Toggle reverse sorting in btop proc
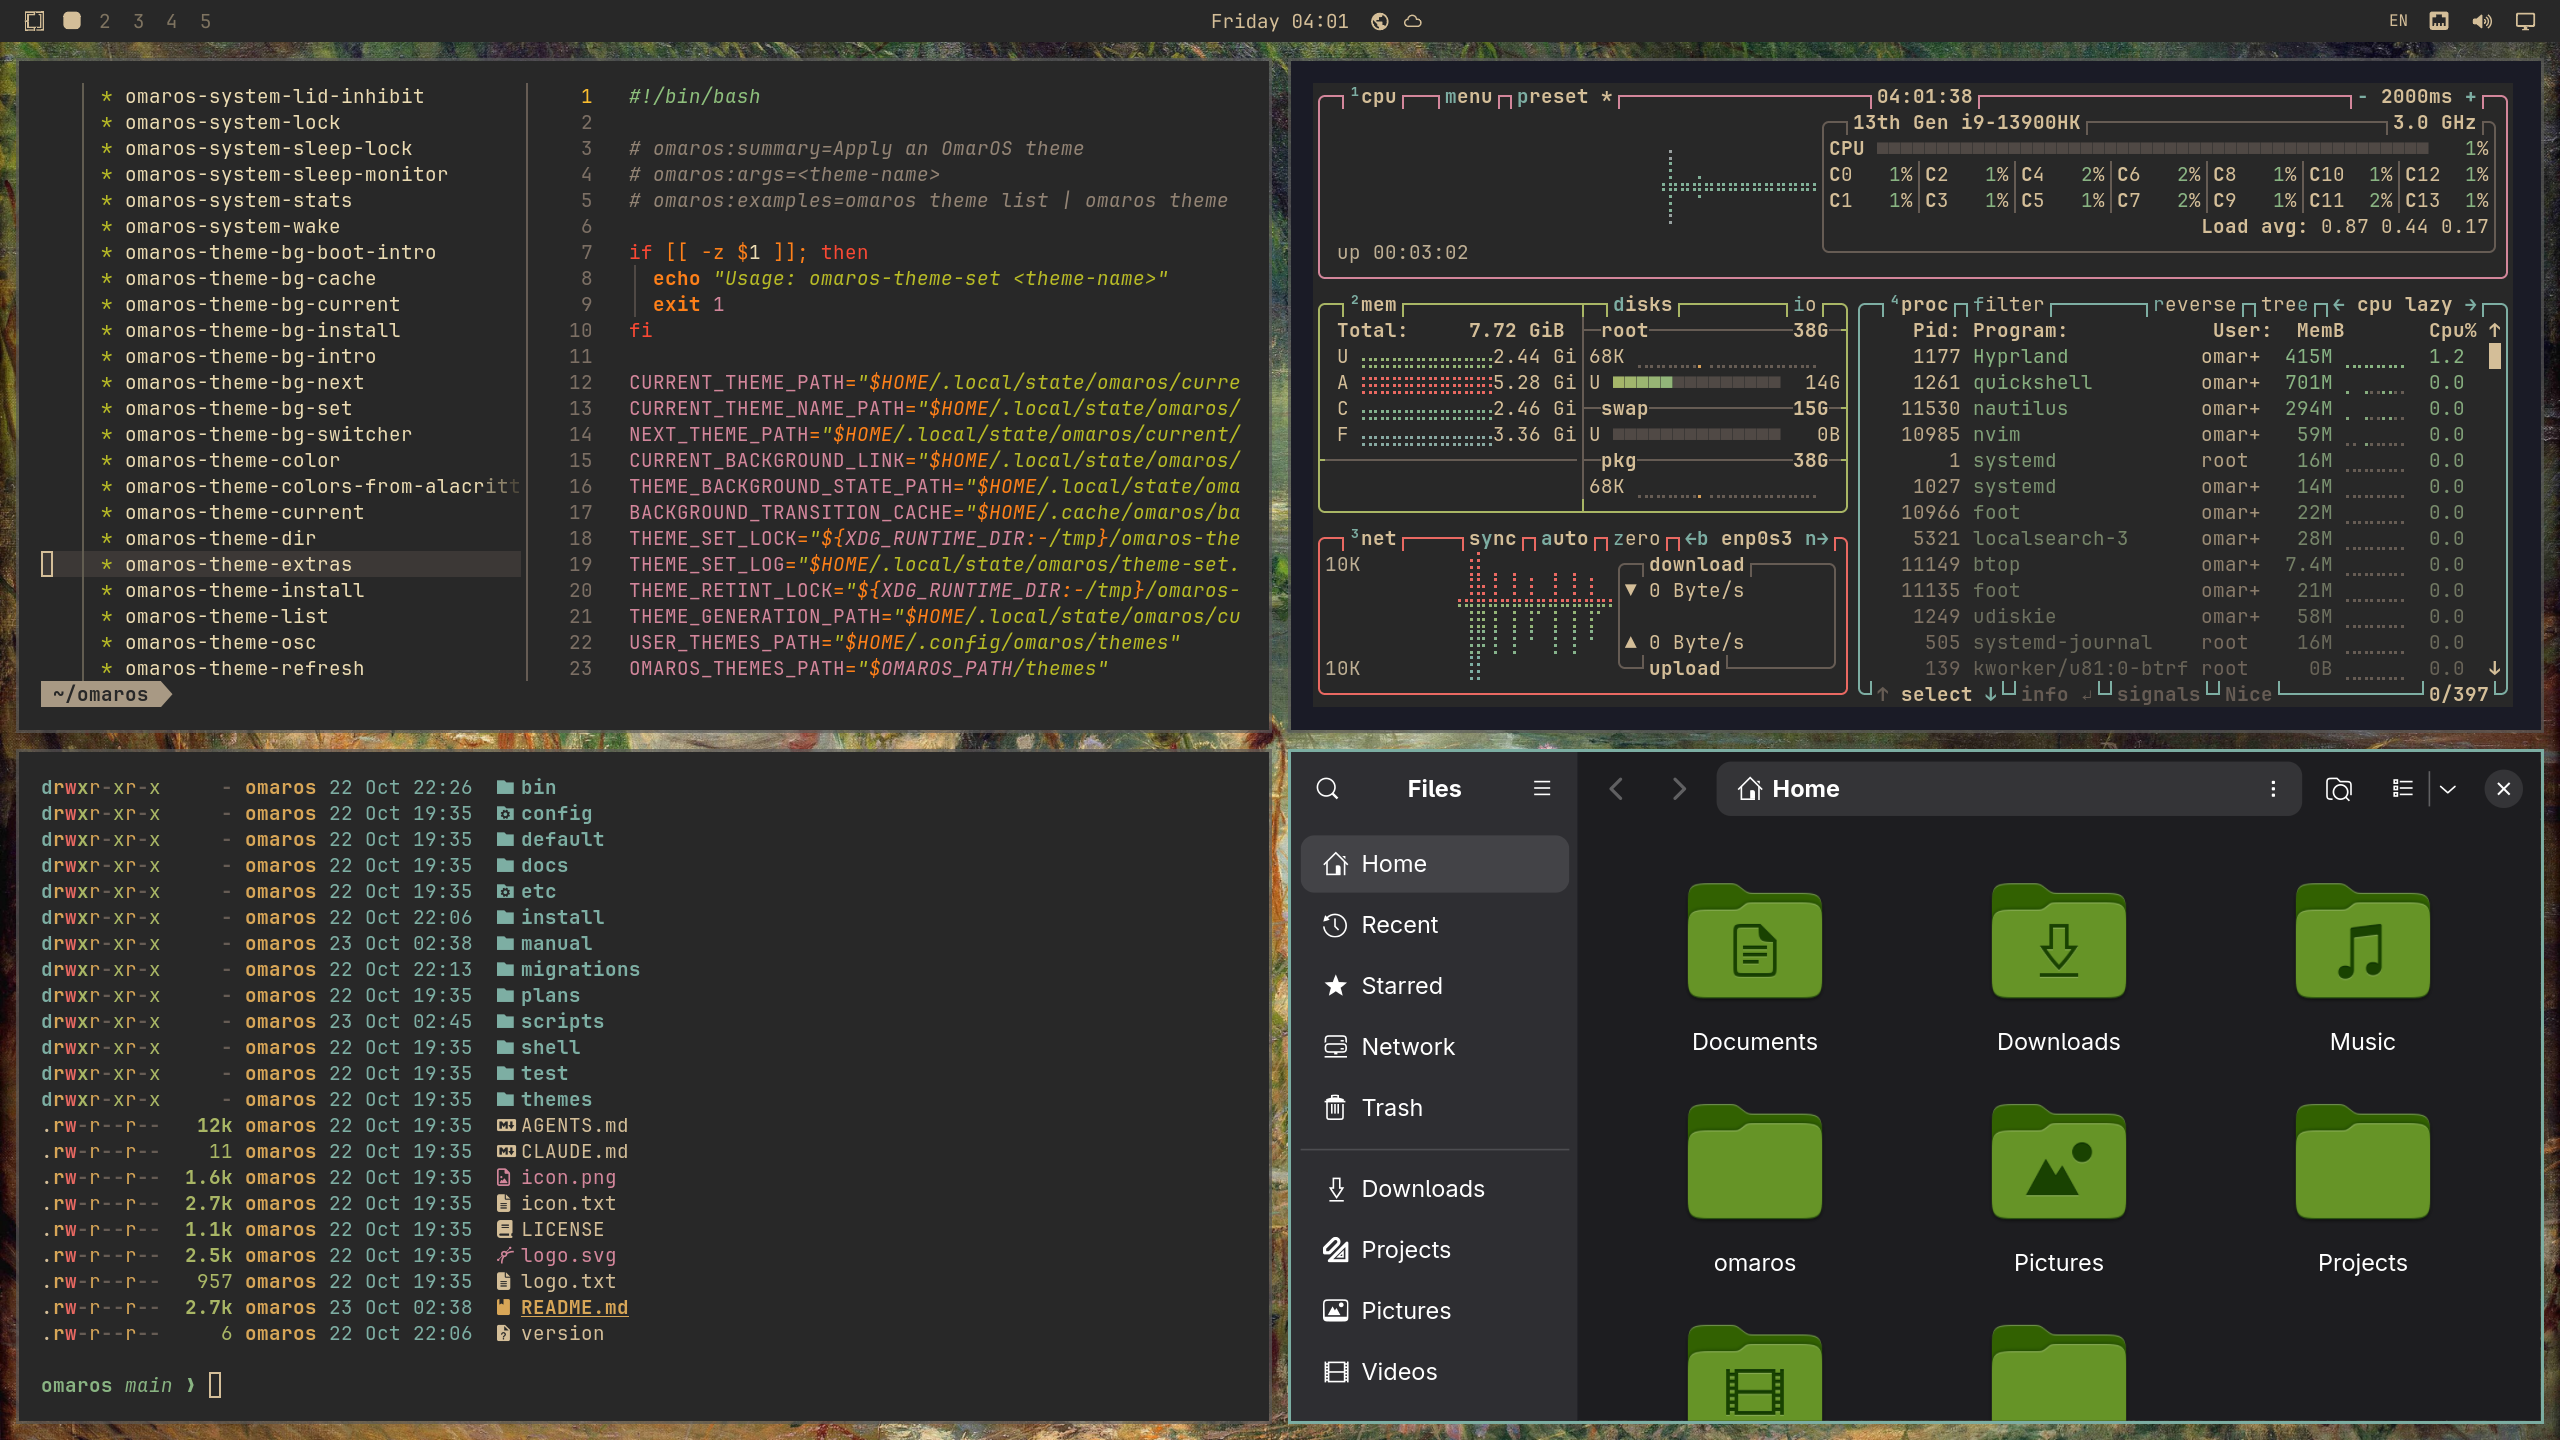The height and width of the screenshot is (1440, 2560). pos(2194,305)
